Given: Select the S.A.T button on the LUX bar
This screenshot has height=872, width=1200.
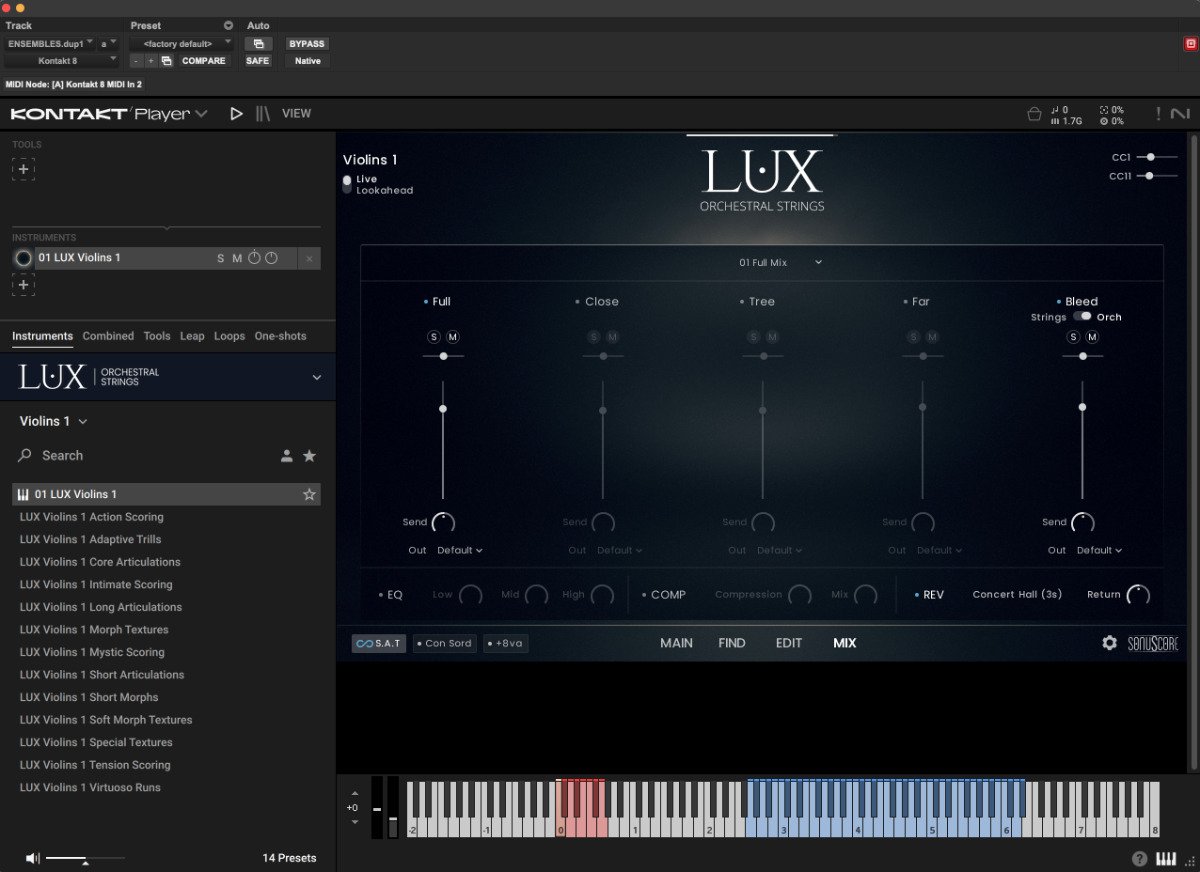Looking at the screenshot, I should tap(377, 643).
